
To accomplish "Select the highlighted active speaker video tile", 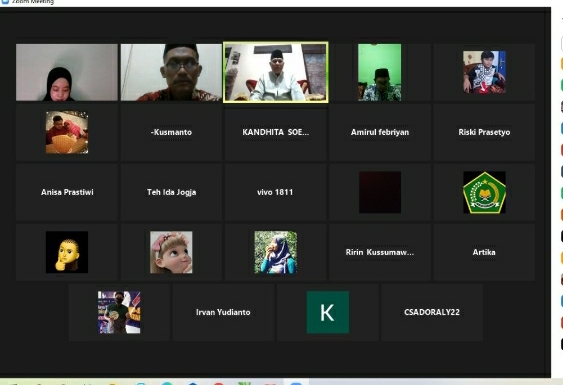I will point(275,73).
